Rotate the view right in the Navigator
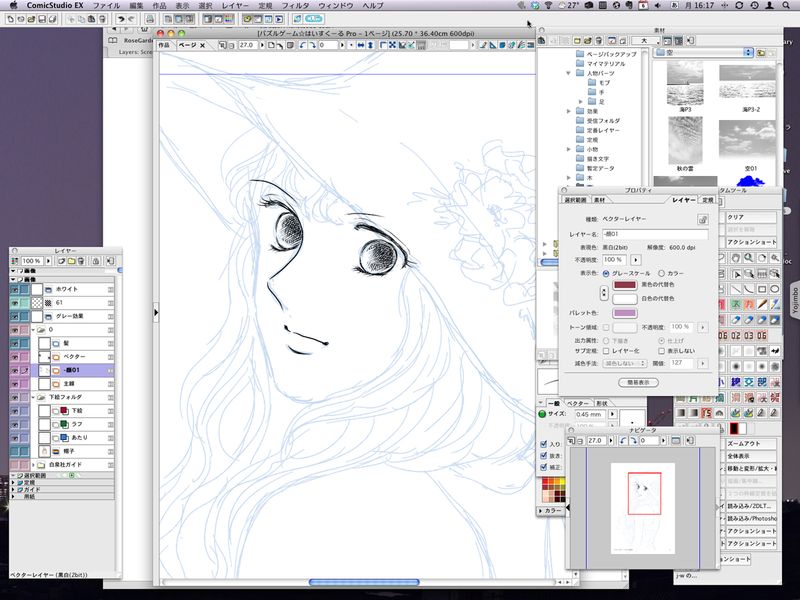The height and width of the screenshot is (600, 800). 633,440
